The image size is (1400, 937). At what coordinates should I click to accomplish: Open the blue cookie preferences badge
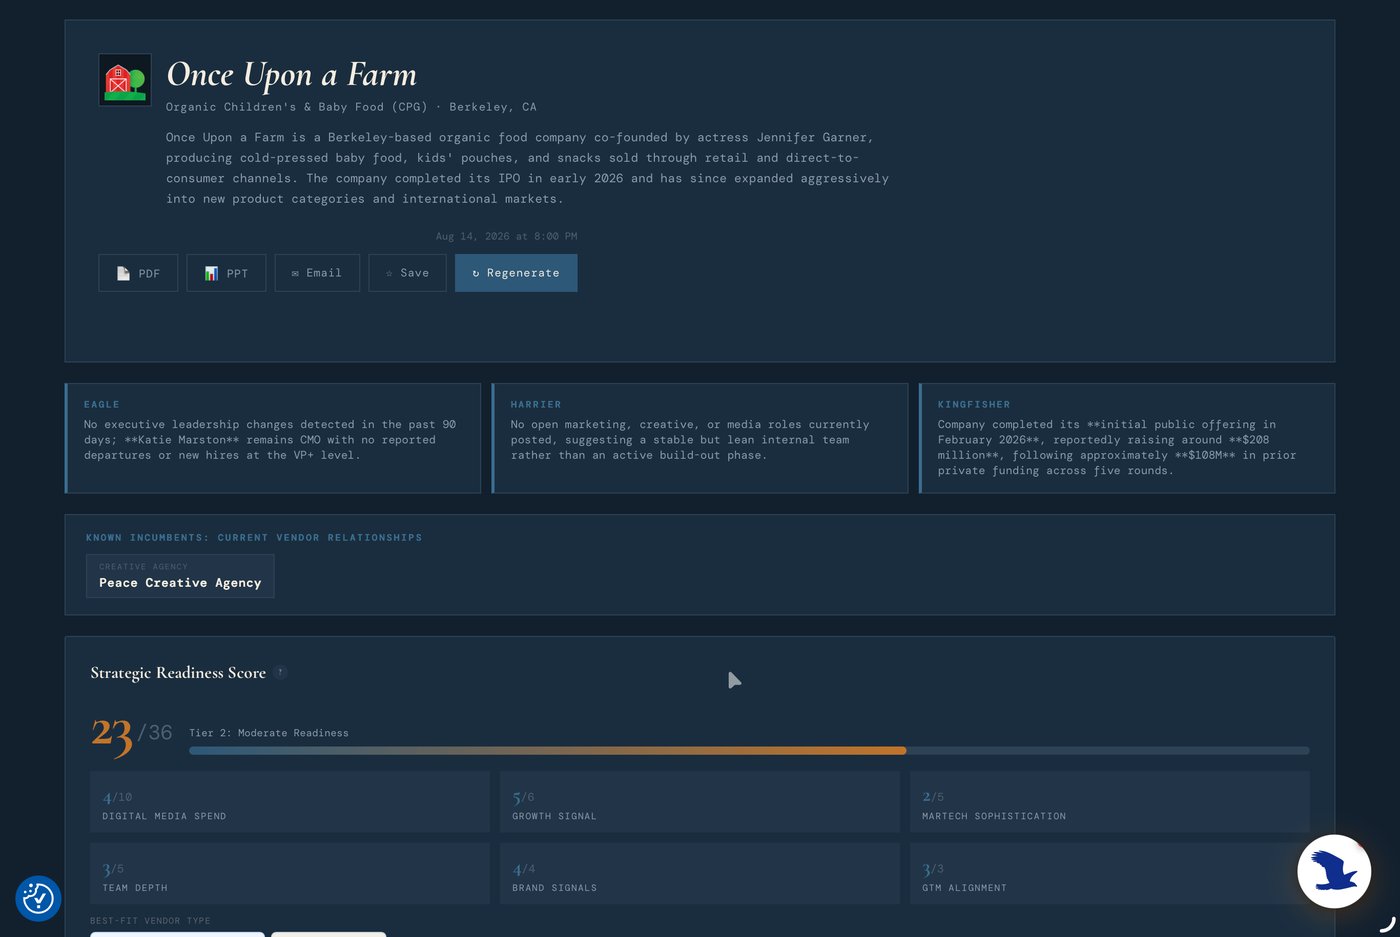[x=38, y=898]
